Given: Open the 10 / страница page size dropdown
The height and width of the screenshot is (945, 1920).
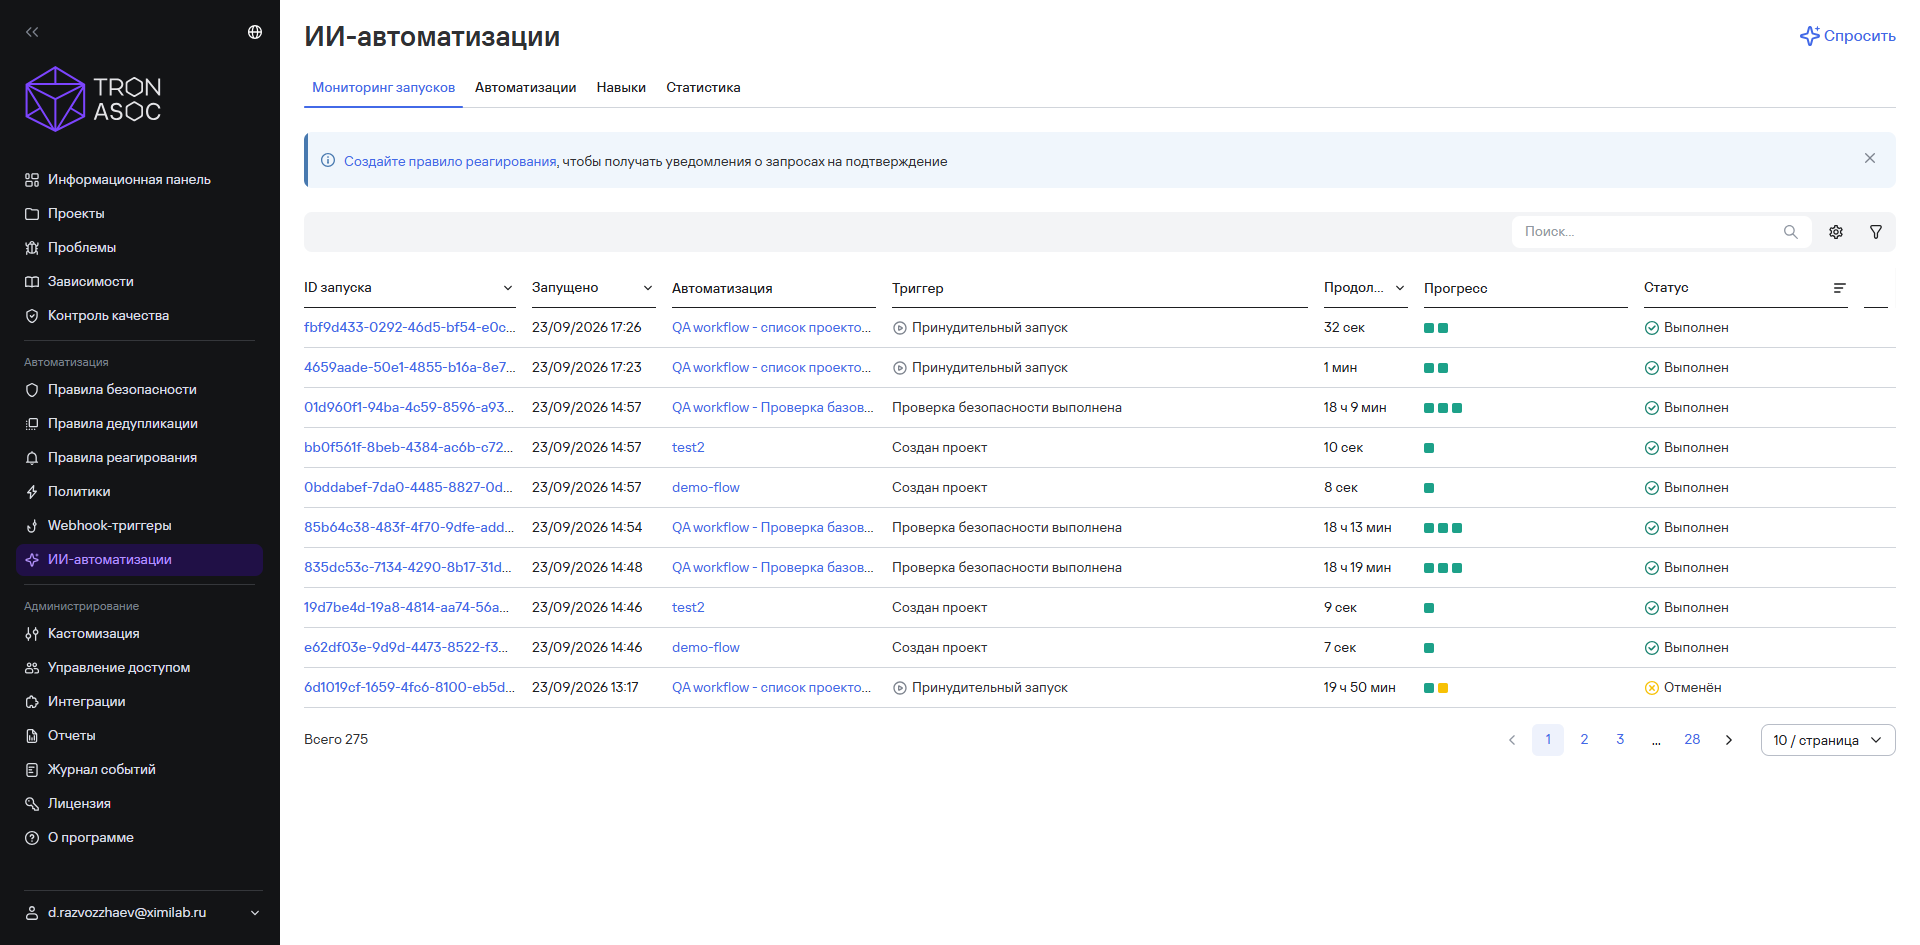Looking at the screenshot, I should click(1828, 740).
